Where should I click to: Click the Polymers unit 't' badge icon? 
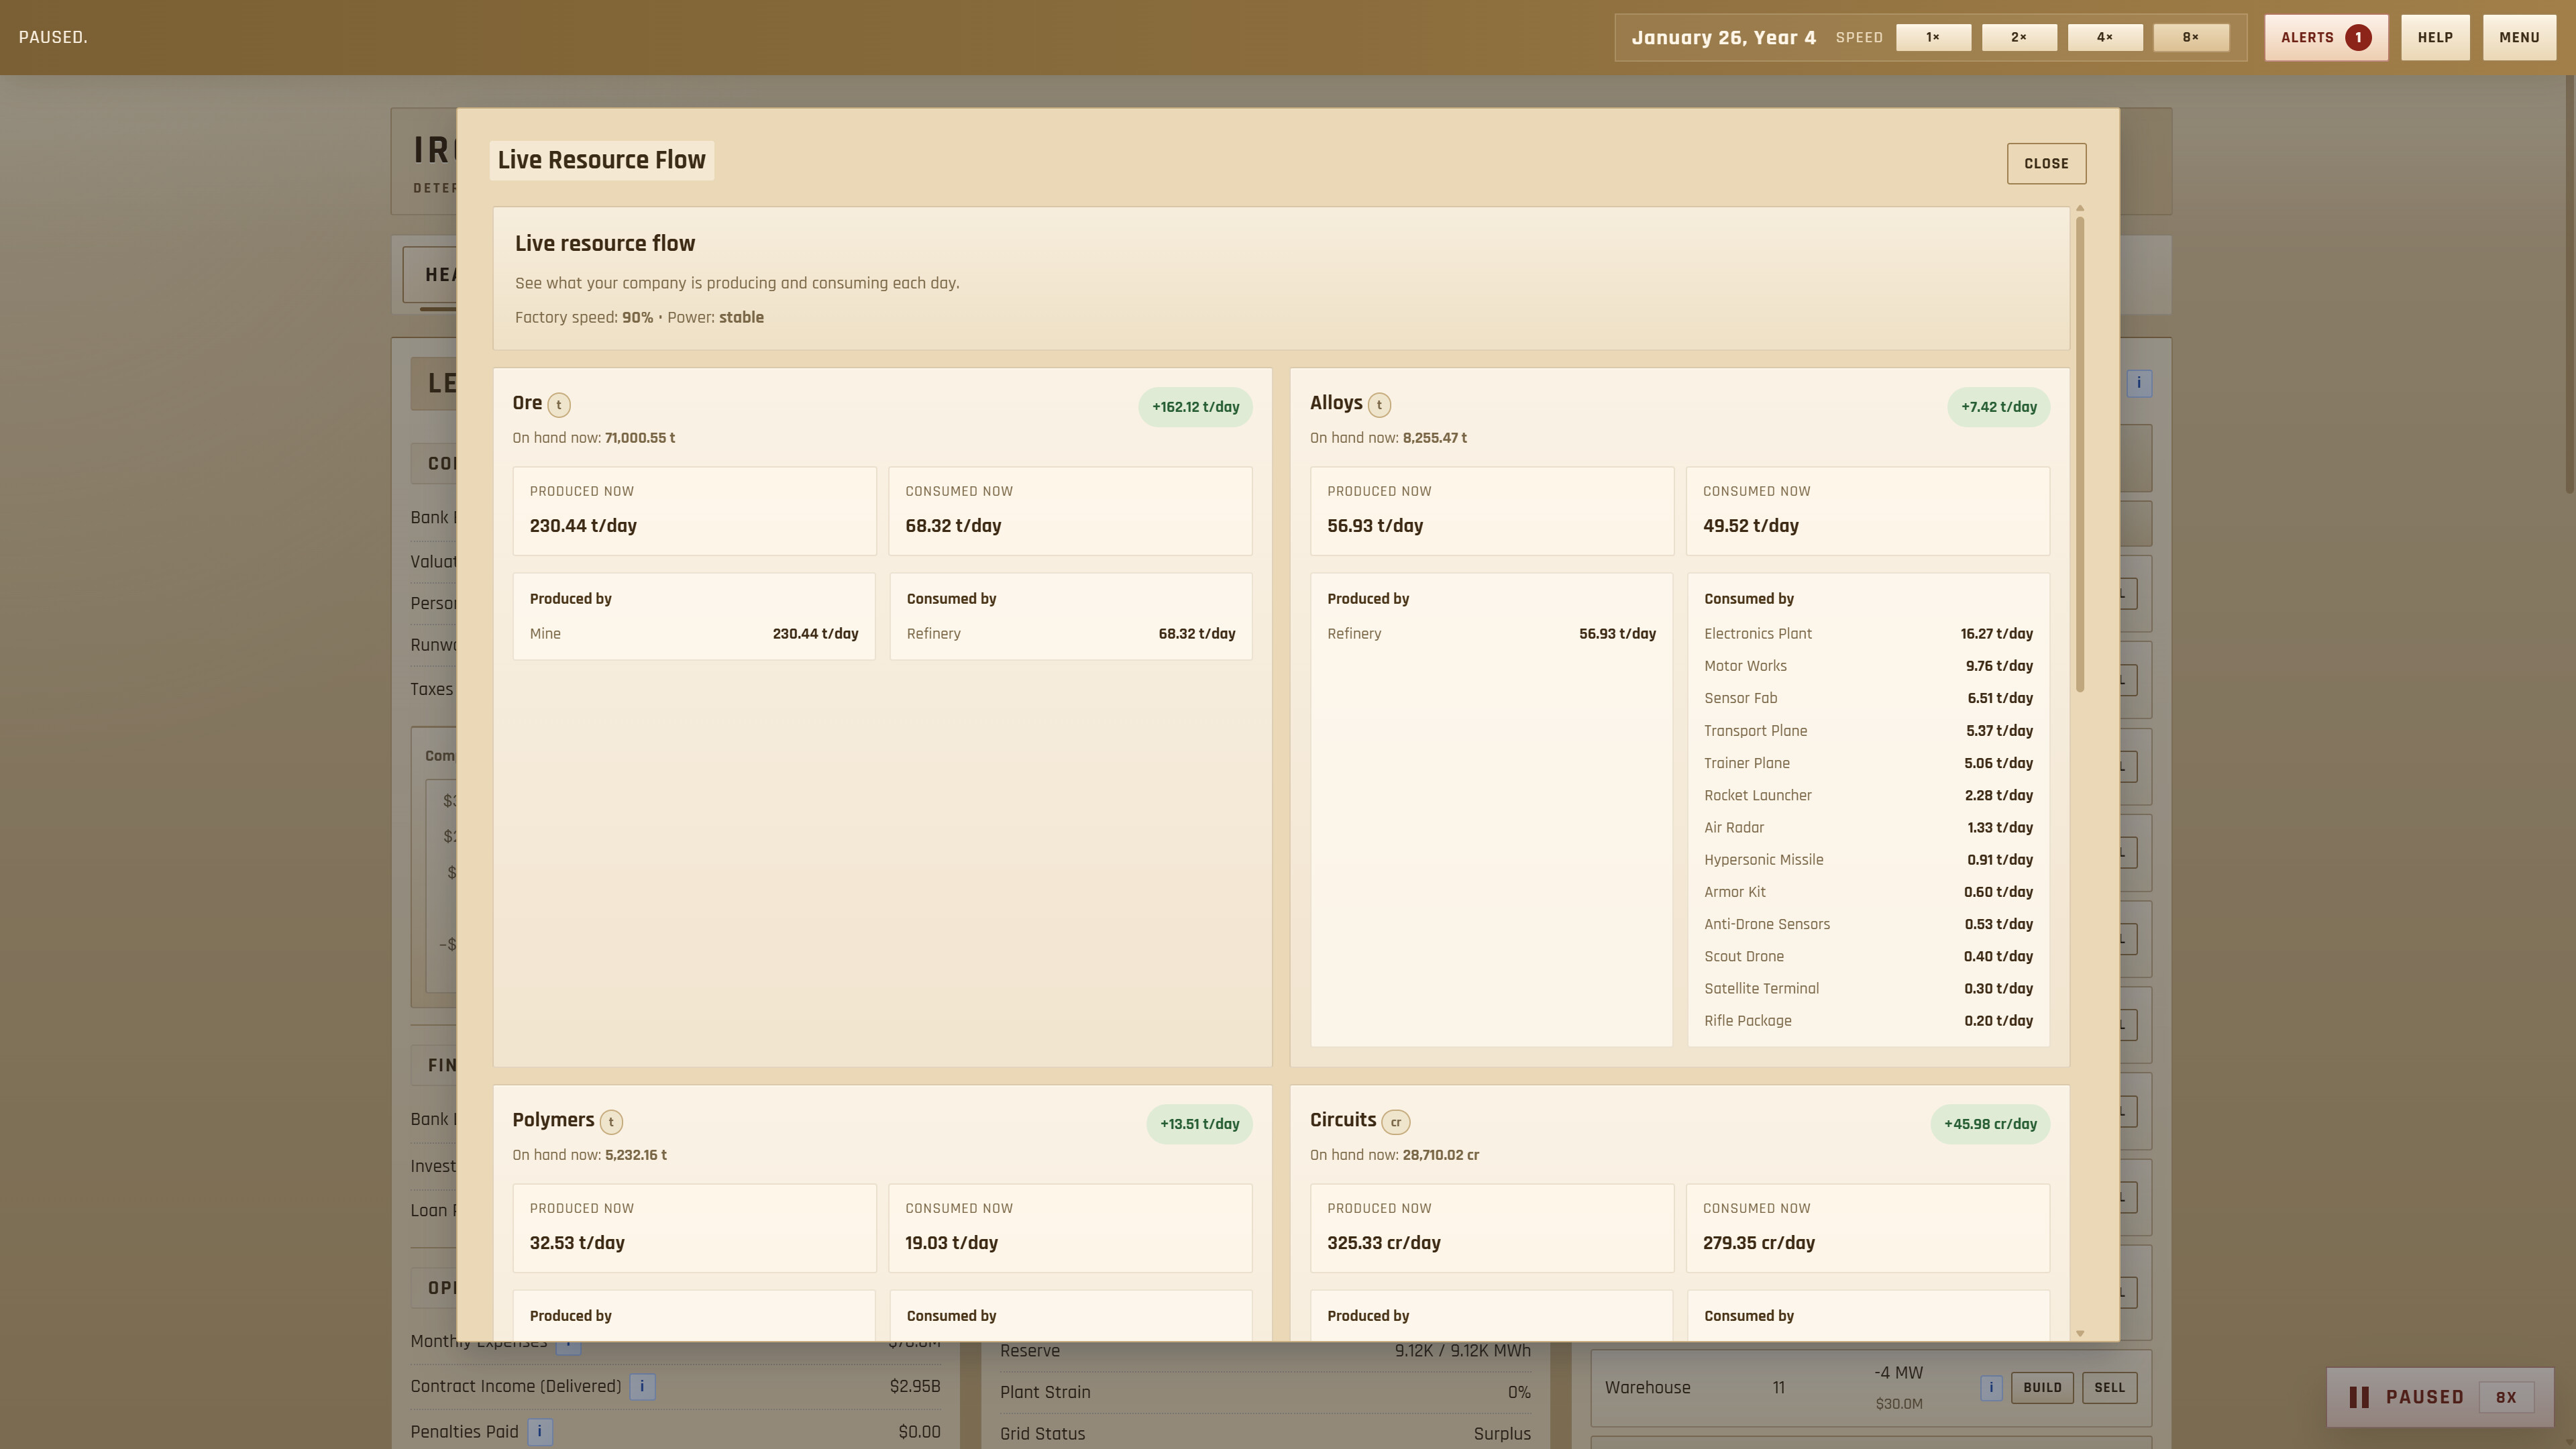point(611,1122)
